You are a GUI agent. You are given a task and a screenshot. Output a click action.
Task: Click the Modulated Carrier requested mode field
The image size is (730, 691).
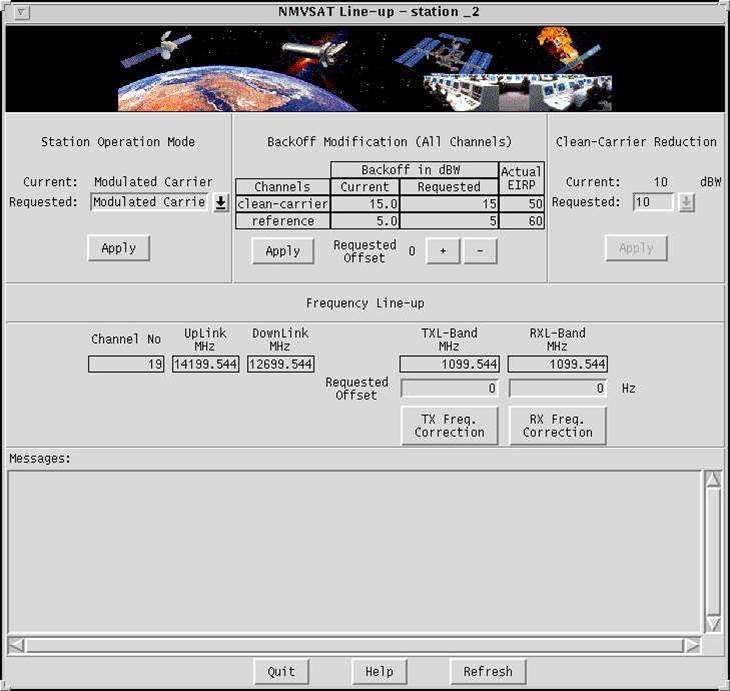149,203
